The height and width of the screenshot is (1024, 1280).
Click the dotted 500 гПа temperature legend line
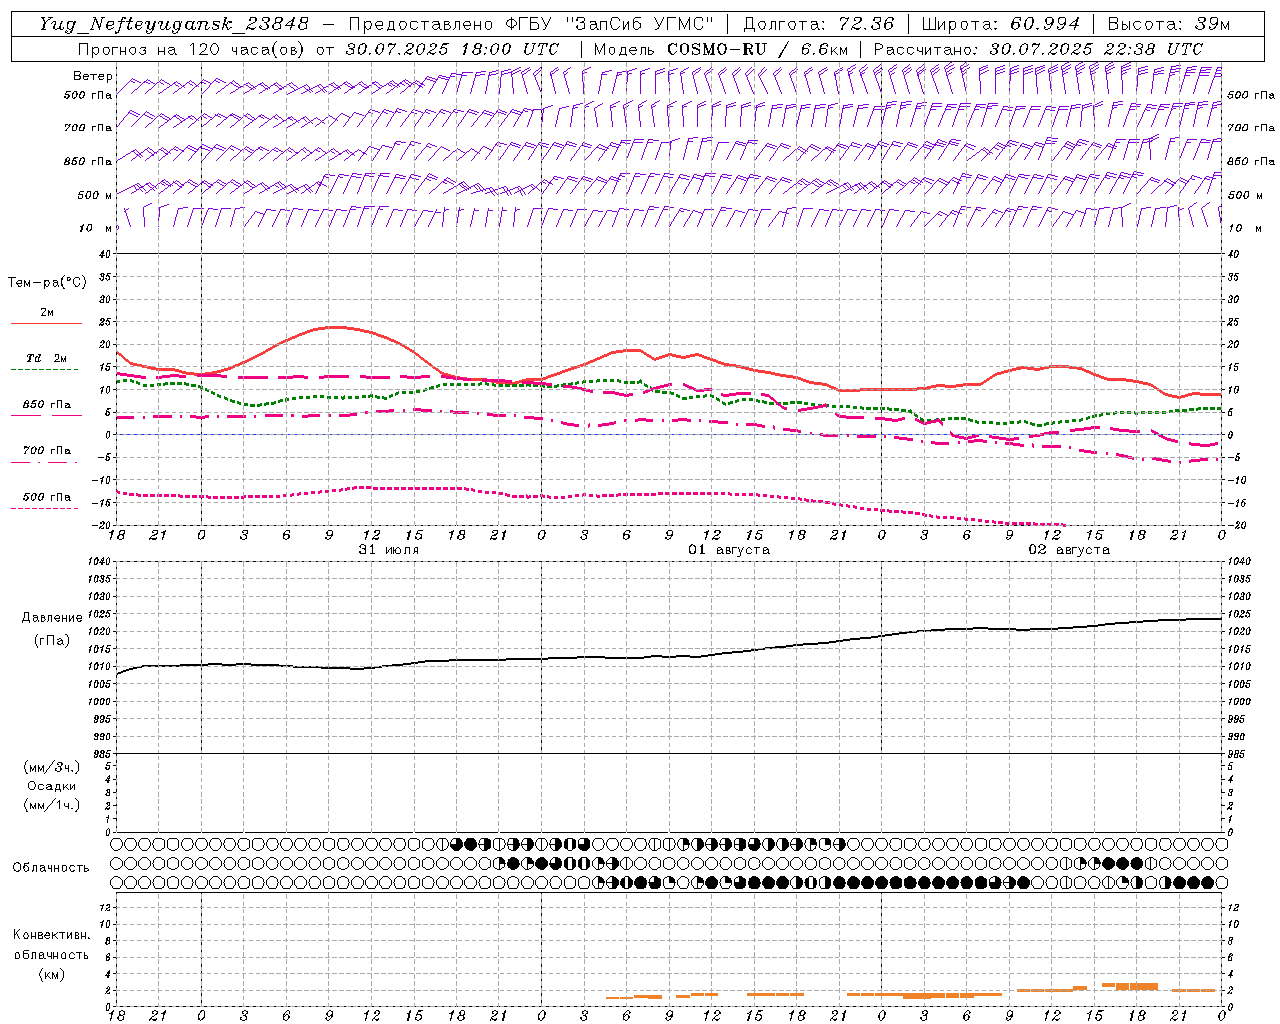(46, 509)
